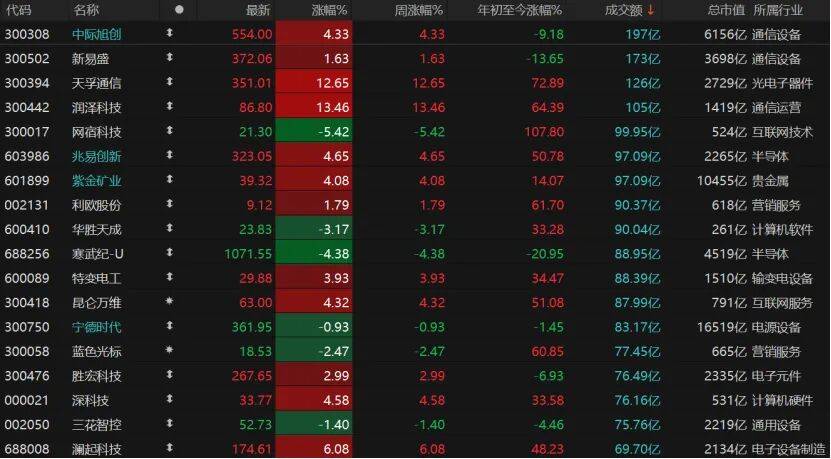Click marker icon in 寒武纪-U row
831x459 pixels.
[170, 252]
